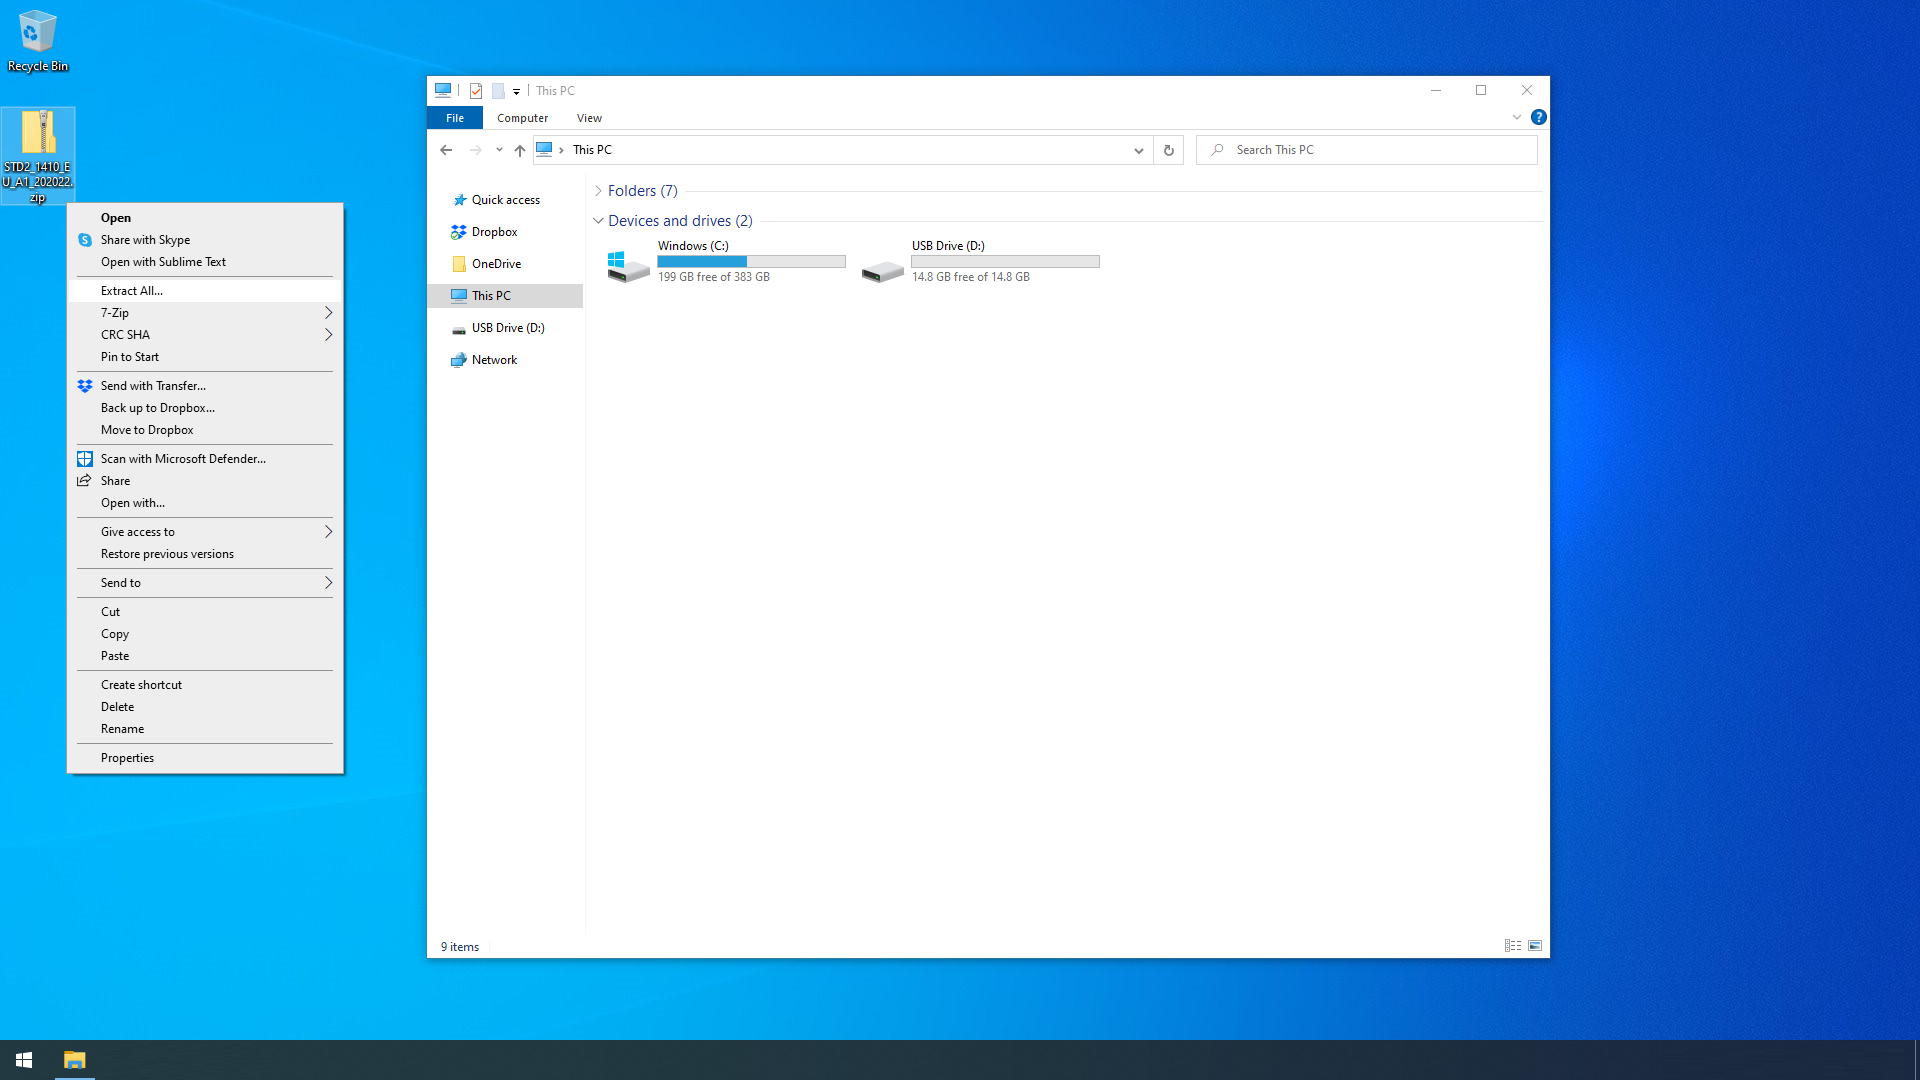Select Dropbox in navigation pane
The image size is (1920, 1080).
(494, 232)
